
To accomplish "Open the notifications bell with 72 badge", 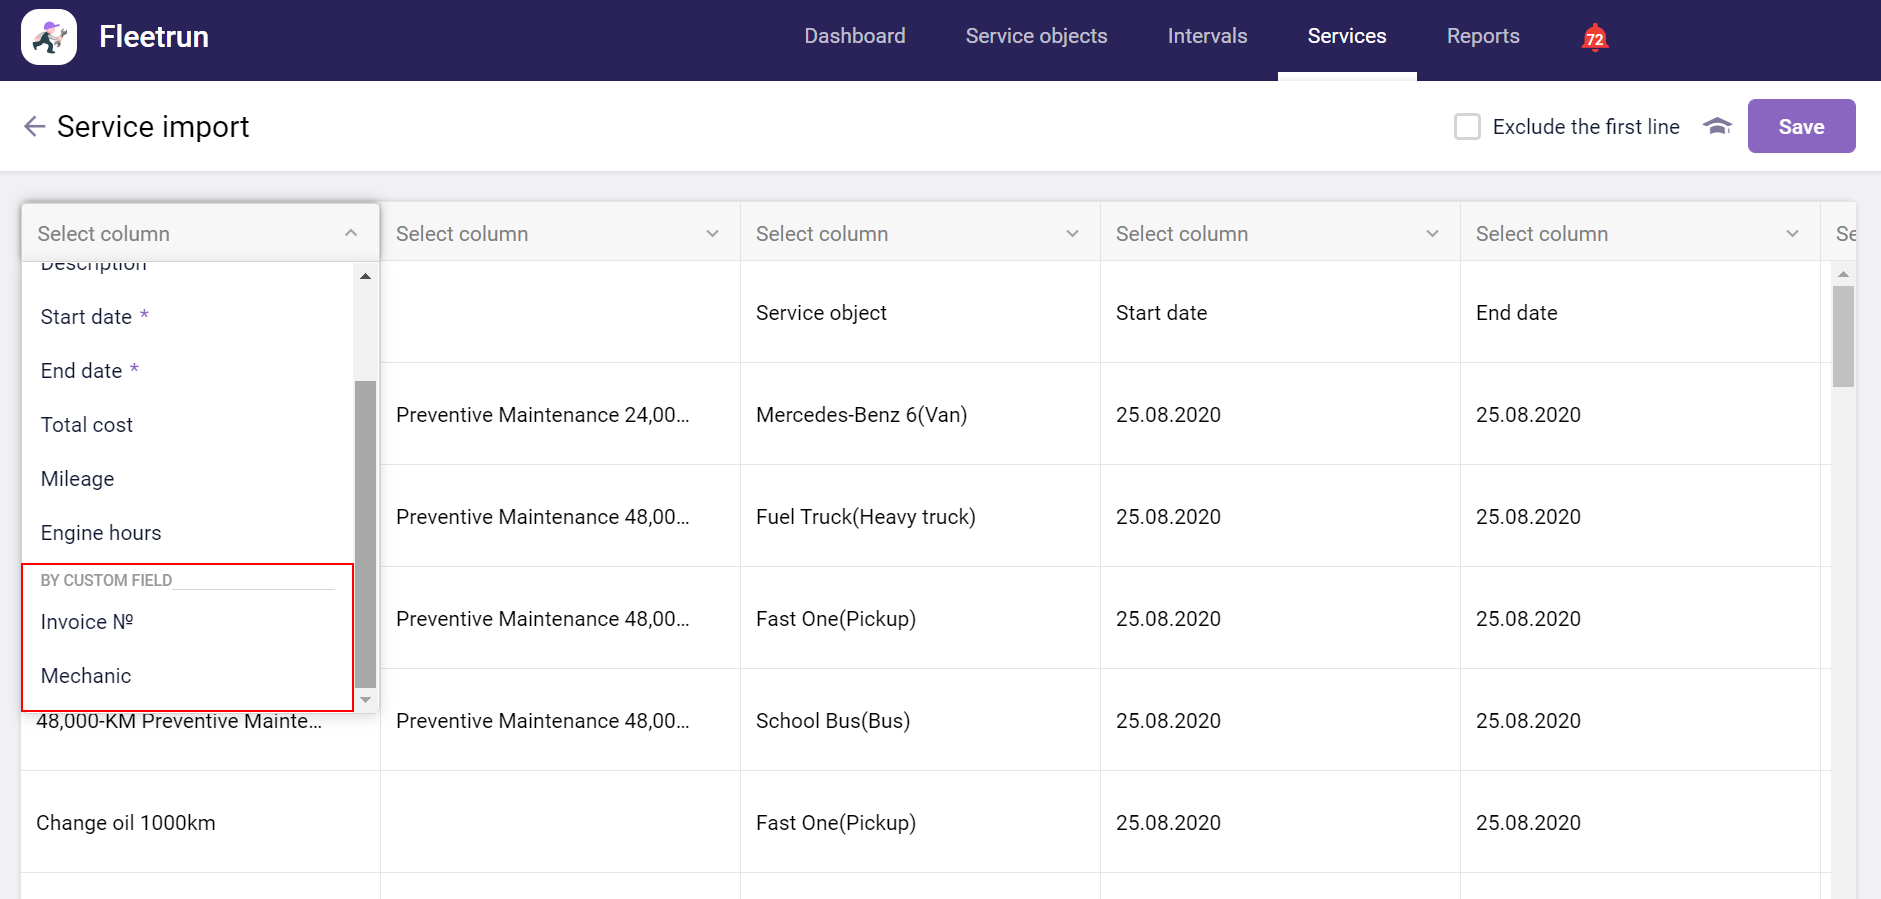I will pyautogui.click(x=1594, y=38).
